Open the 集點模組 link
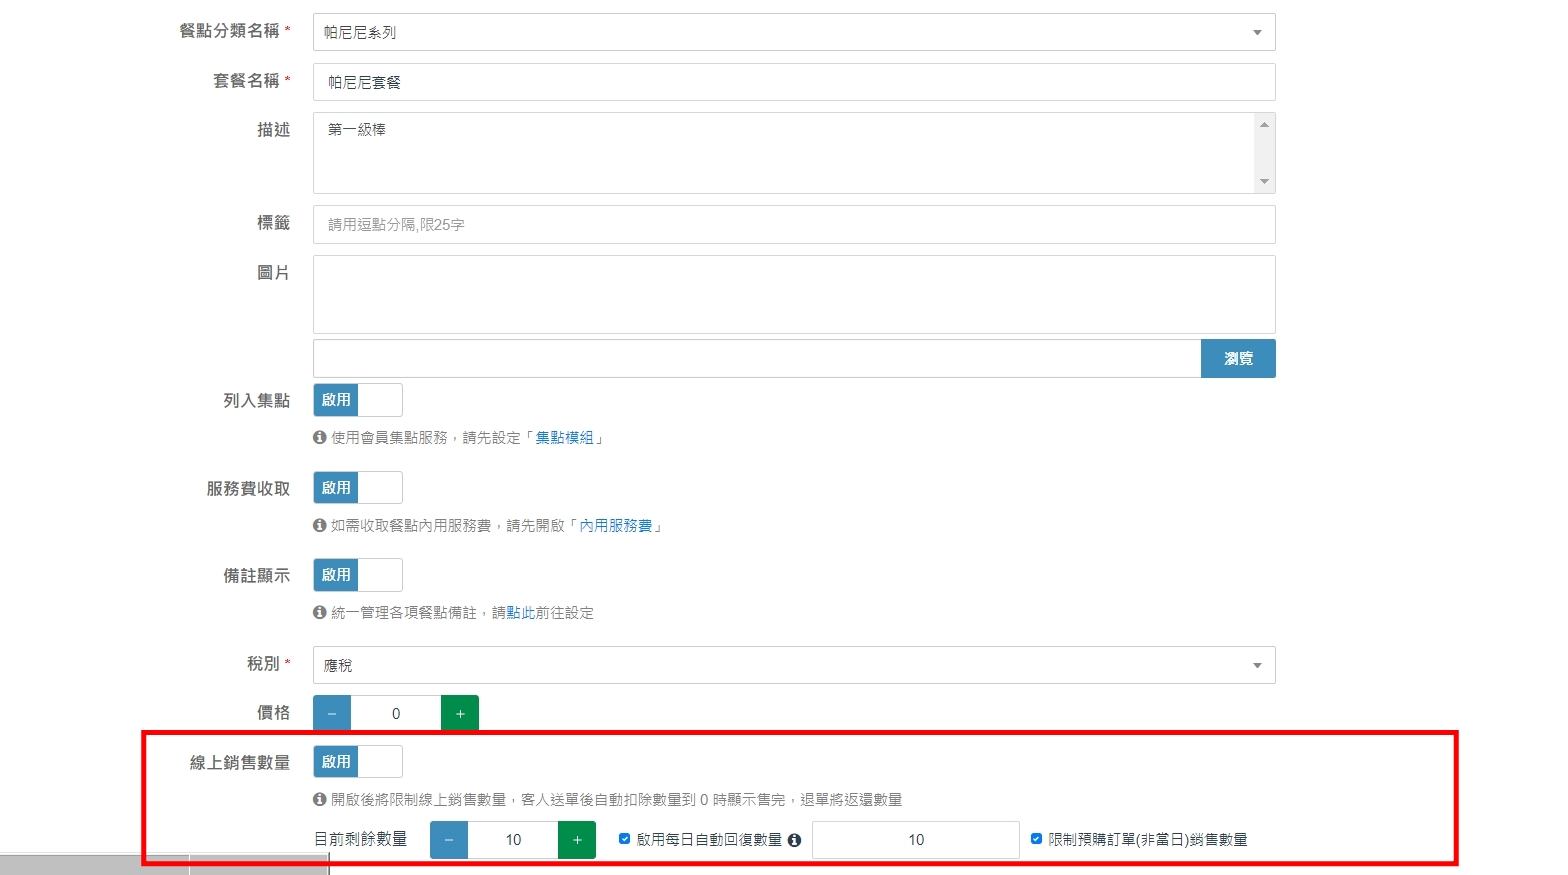 tap(564, 438)
